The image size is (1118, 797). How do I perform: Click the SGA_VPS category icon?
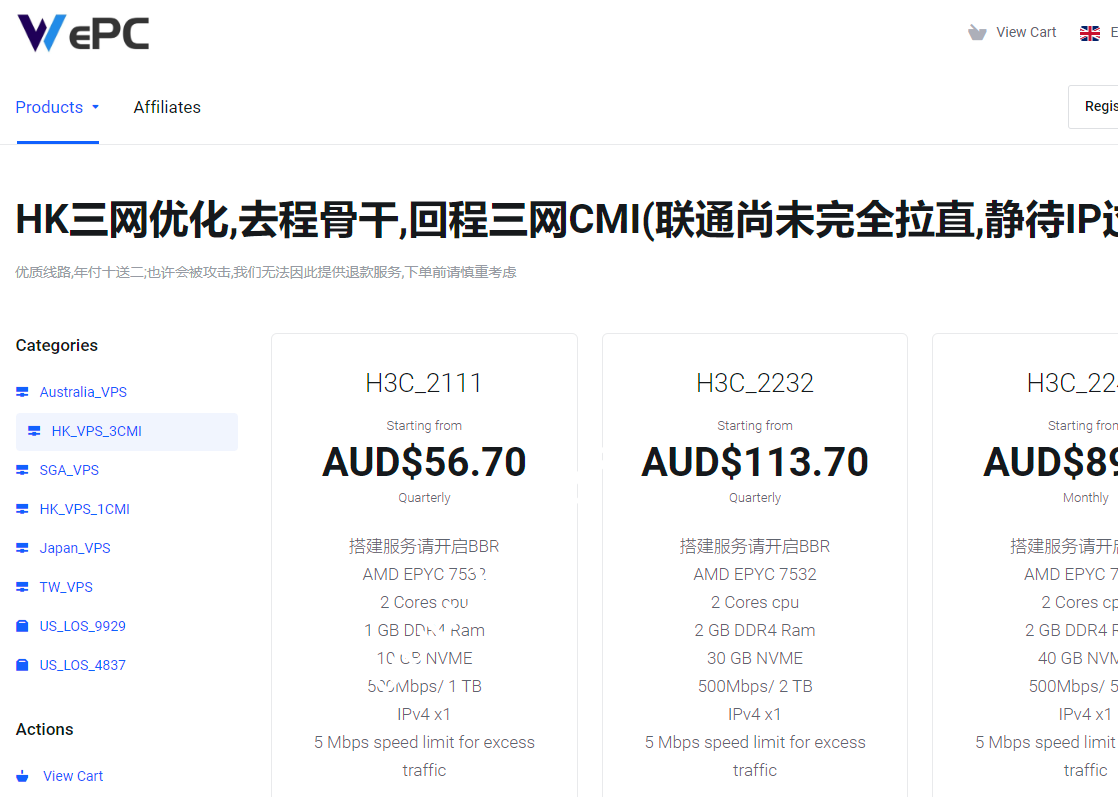click(x=22, y=469)
